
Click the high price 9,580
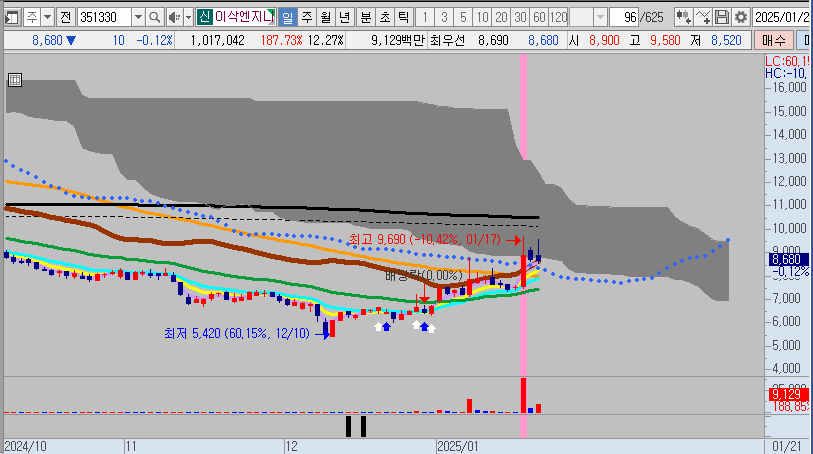point(665,40)
